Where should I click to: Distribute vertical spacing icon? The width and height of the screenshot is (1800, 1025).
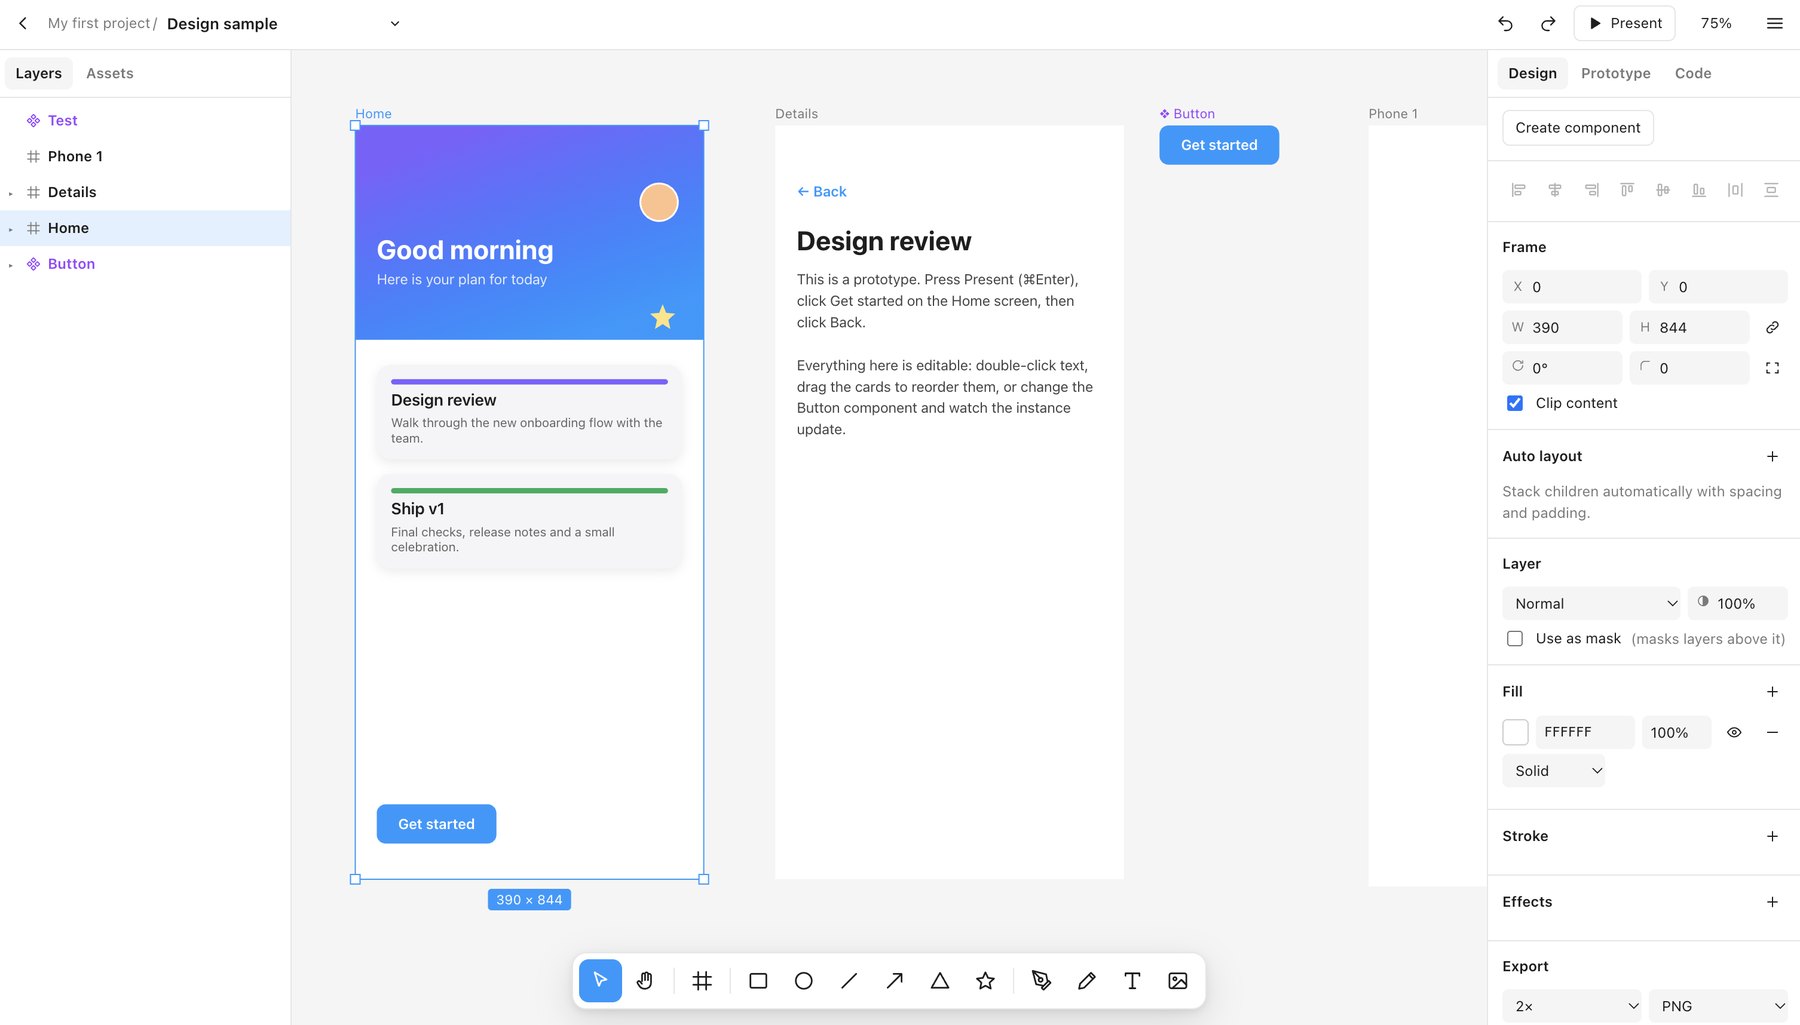(x=1771, y=190)
